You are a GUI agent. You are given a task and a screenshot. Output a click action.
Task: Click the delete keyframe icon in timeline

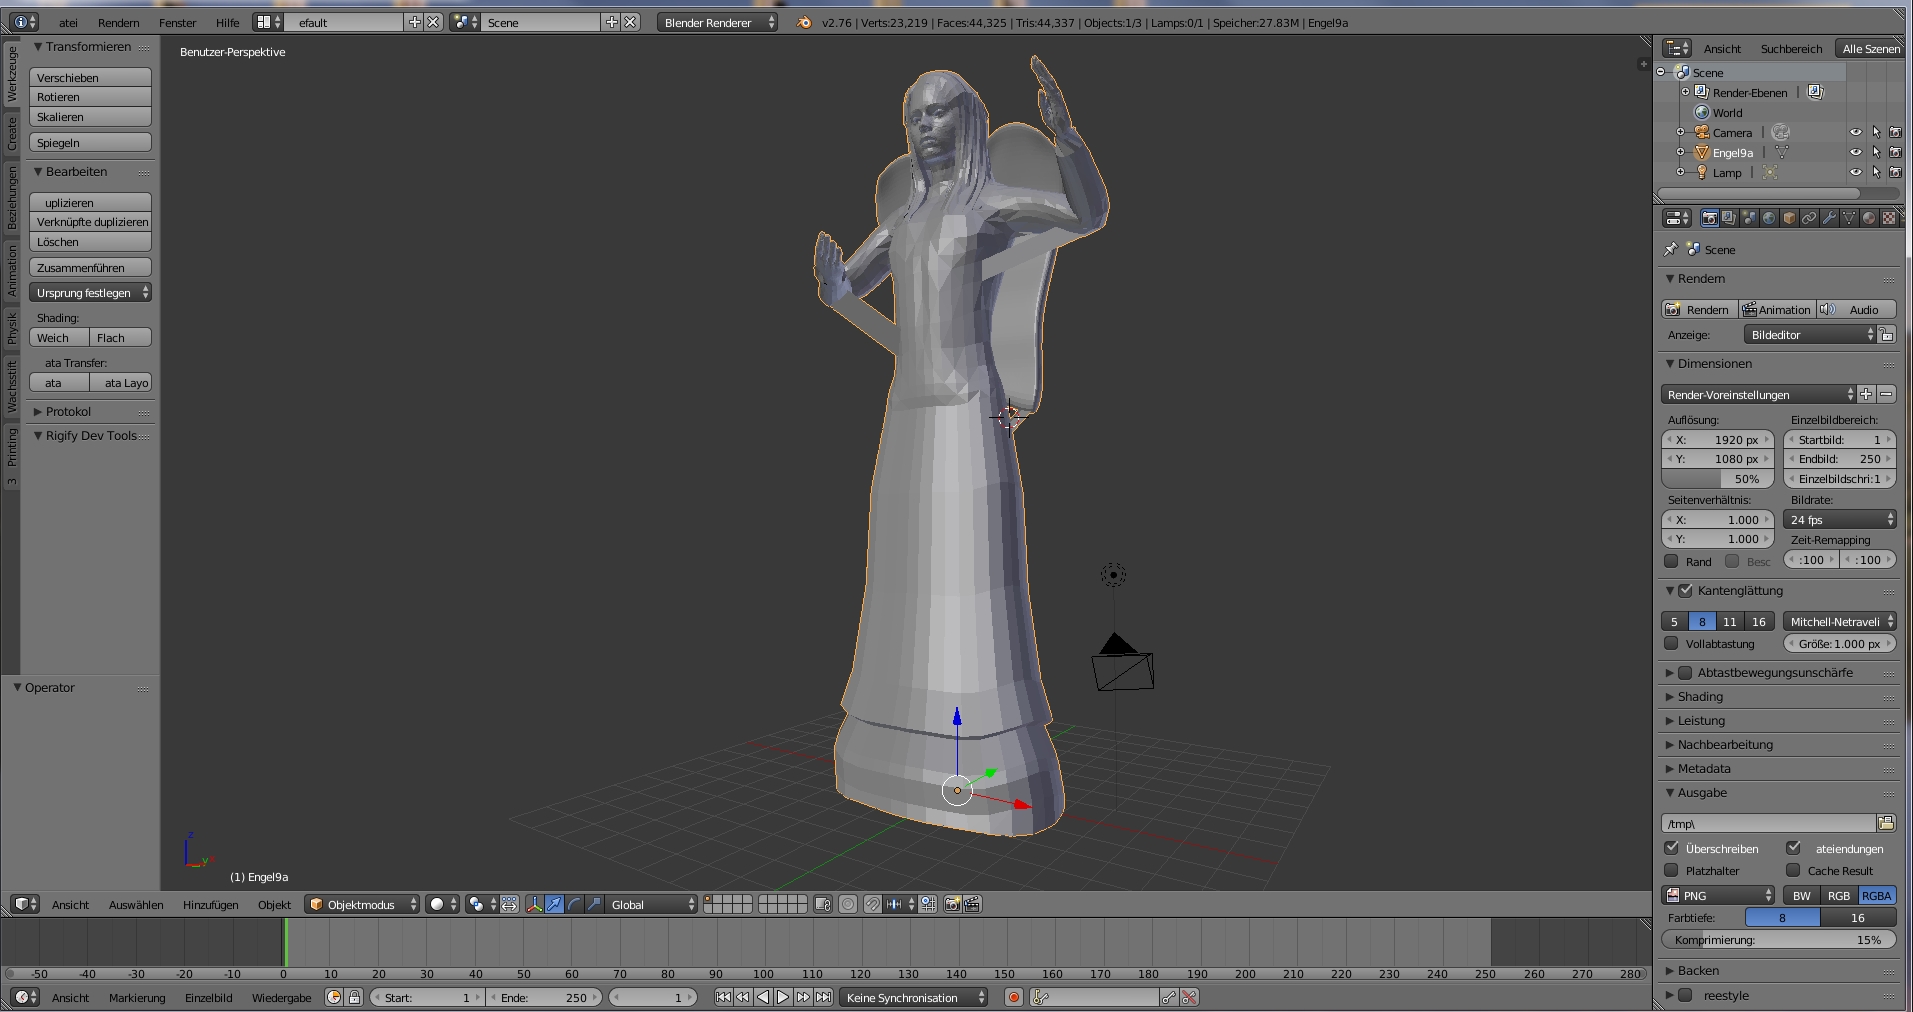[x=1189, y=997]
